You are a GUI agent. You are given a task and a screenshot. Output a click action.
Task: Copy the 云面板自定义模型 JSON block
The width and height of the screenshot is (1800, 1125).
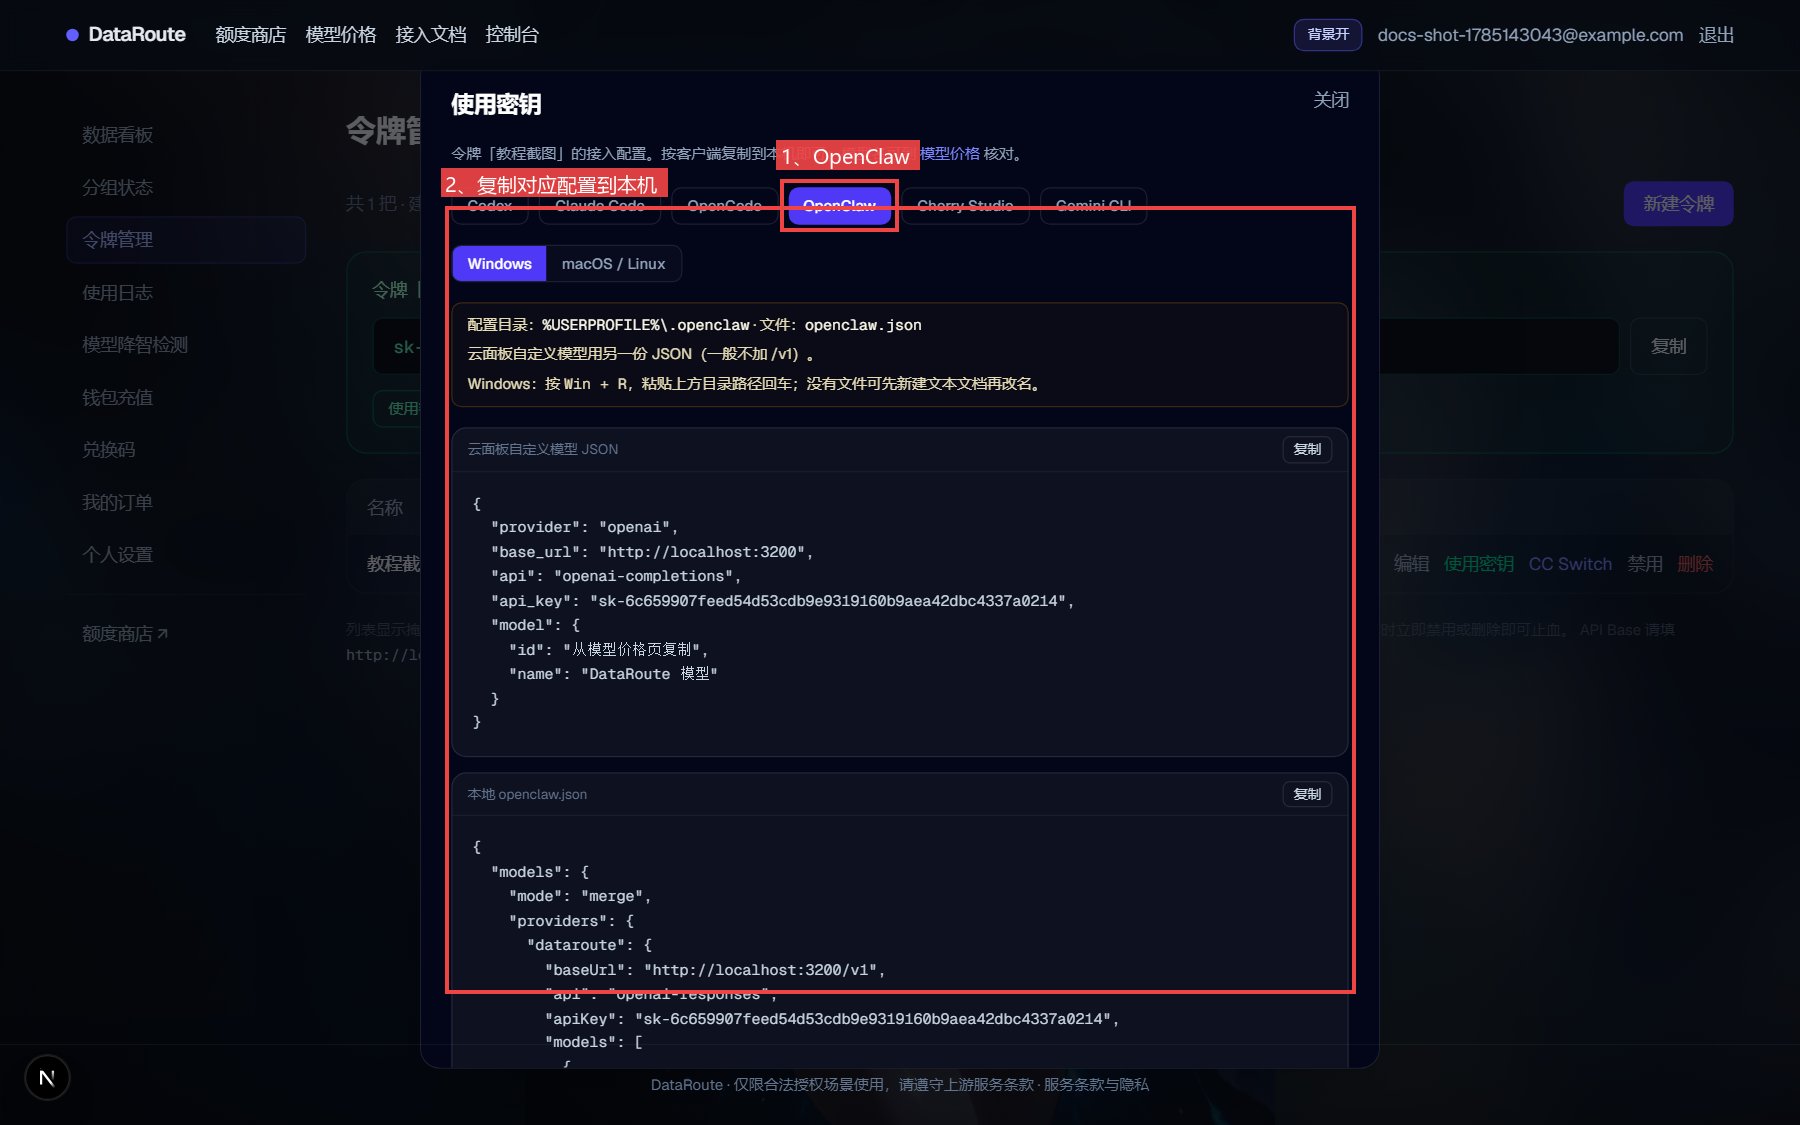pyautogui.click(x=1307, y=449)
